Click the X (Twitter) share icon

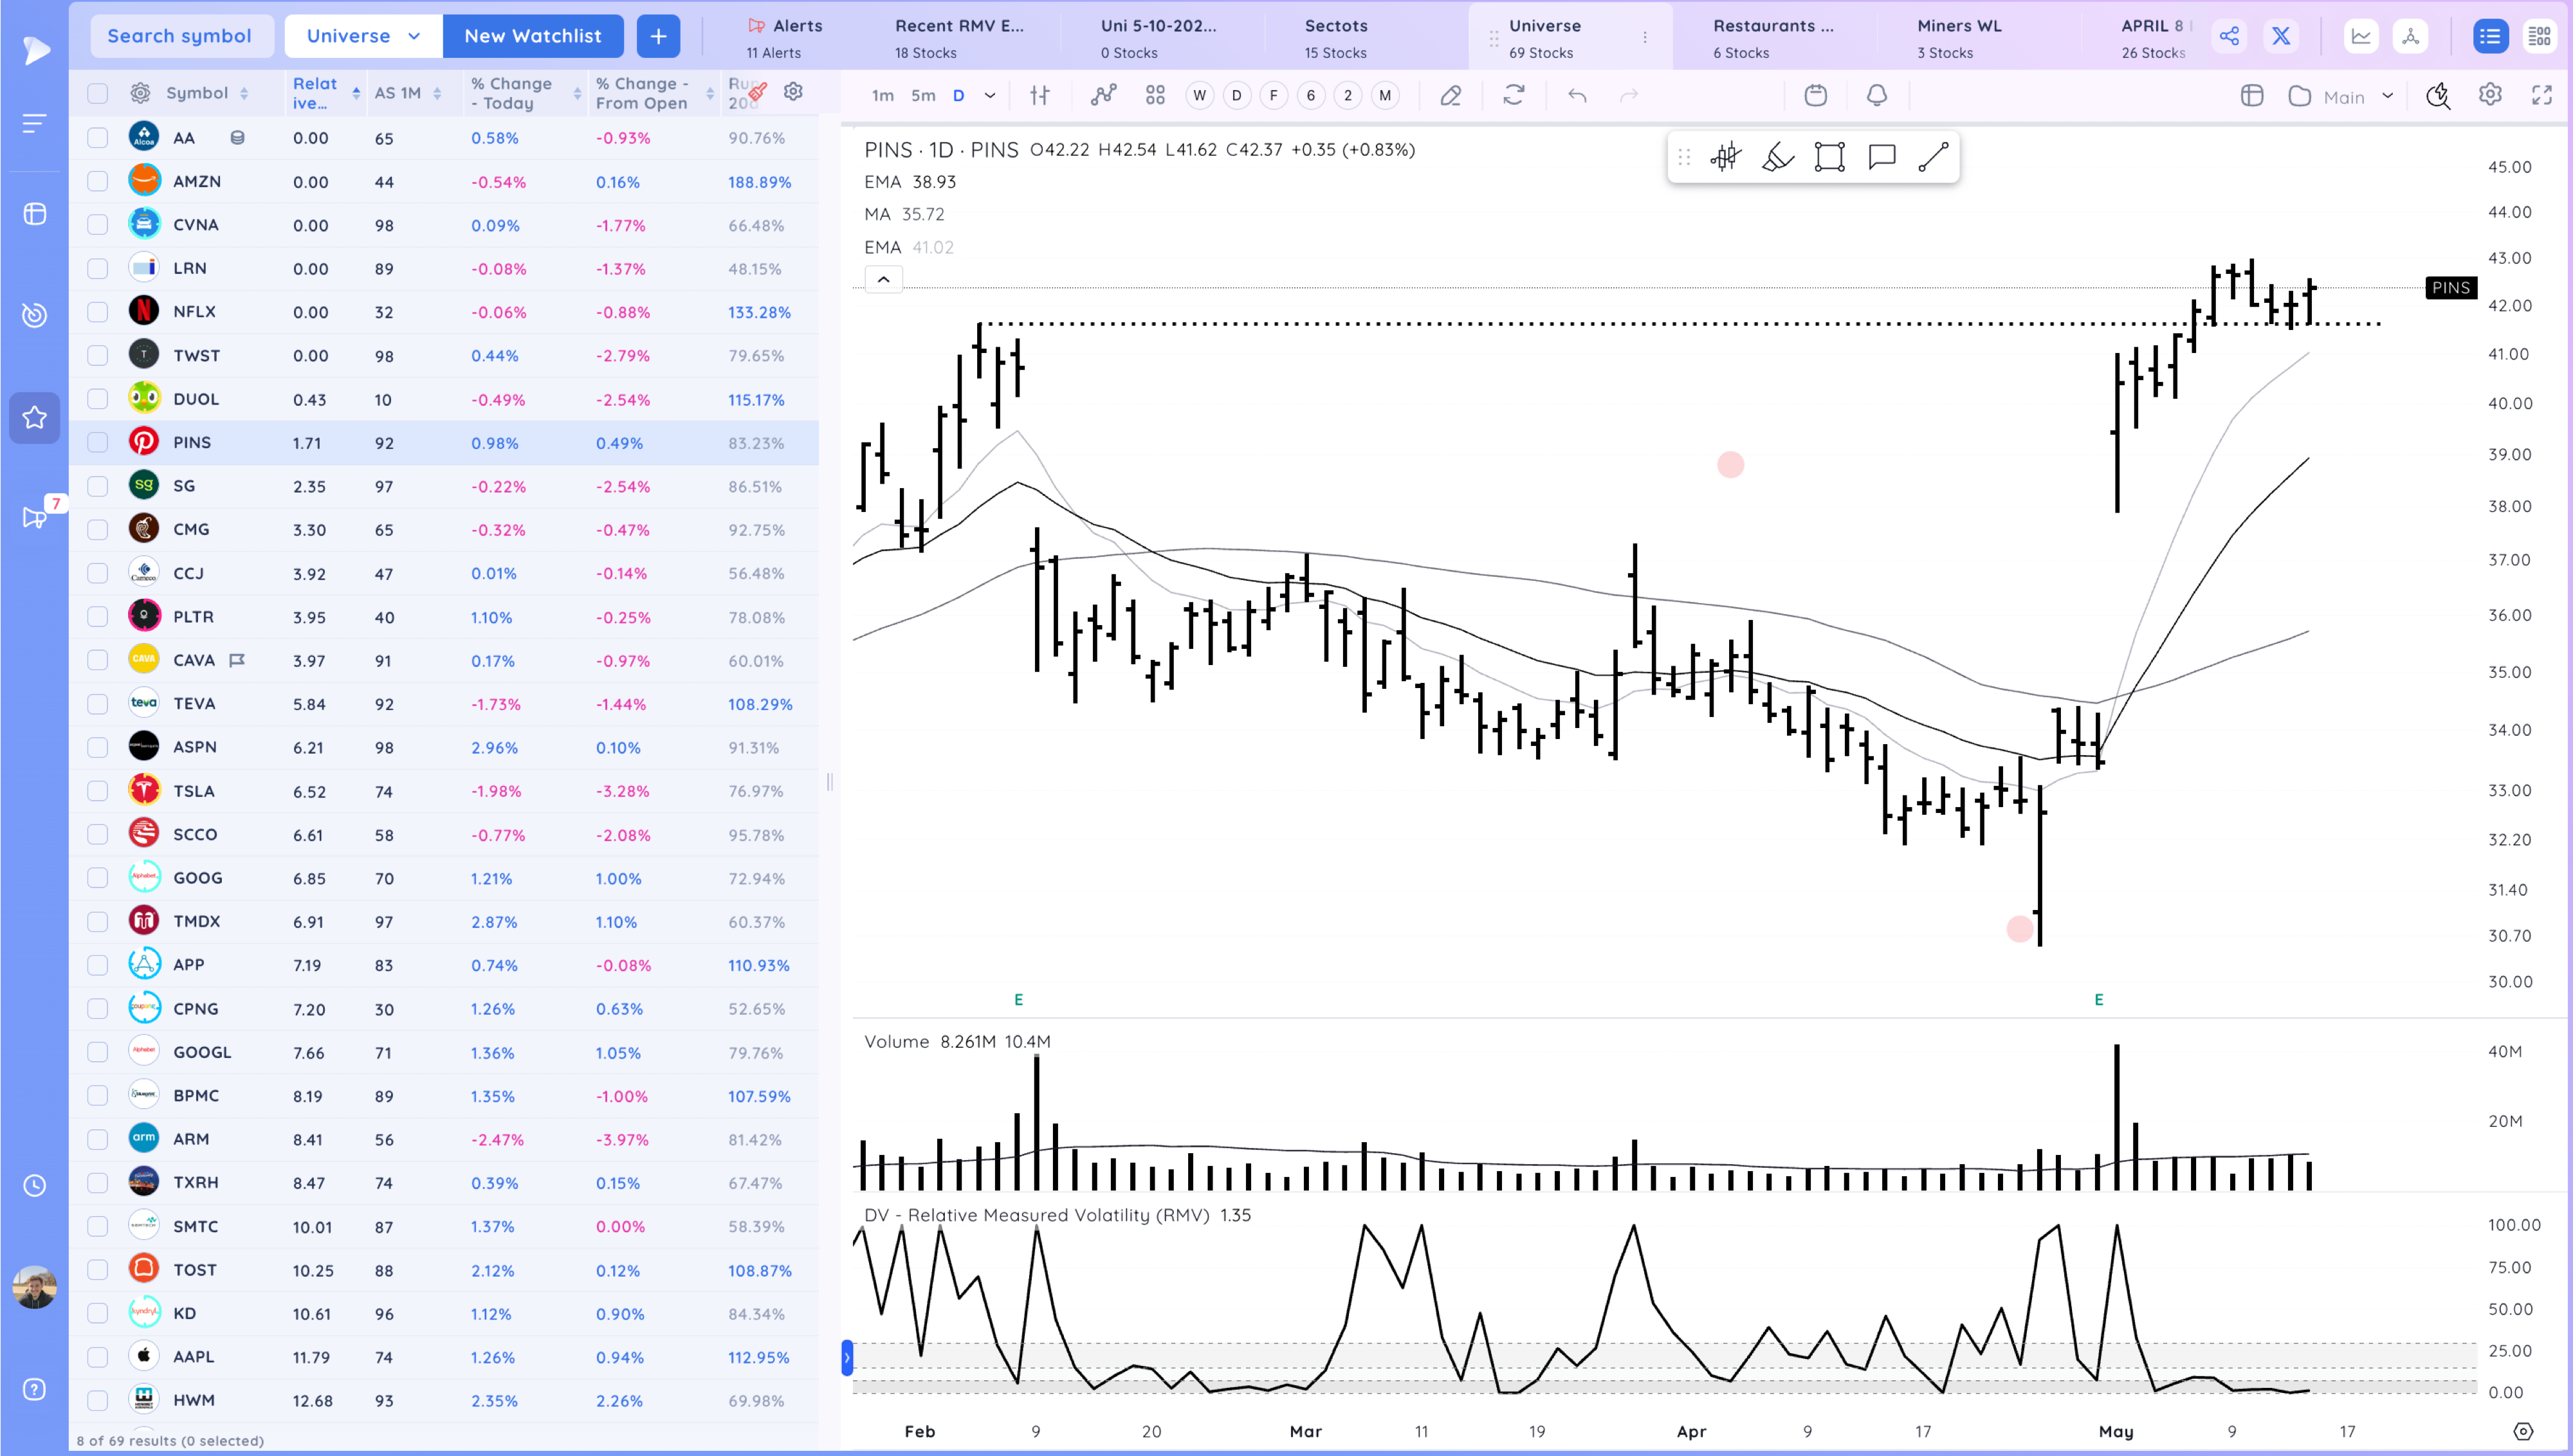pyautogui.click(x=2281, y=37)
